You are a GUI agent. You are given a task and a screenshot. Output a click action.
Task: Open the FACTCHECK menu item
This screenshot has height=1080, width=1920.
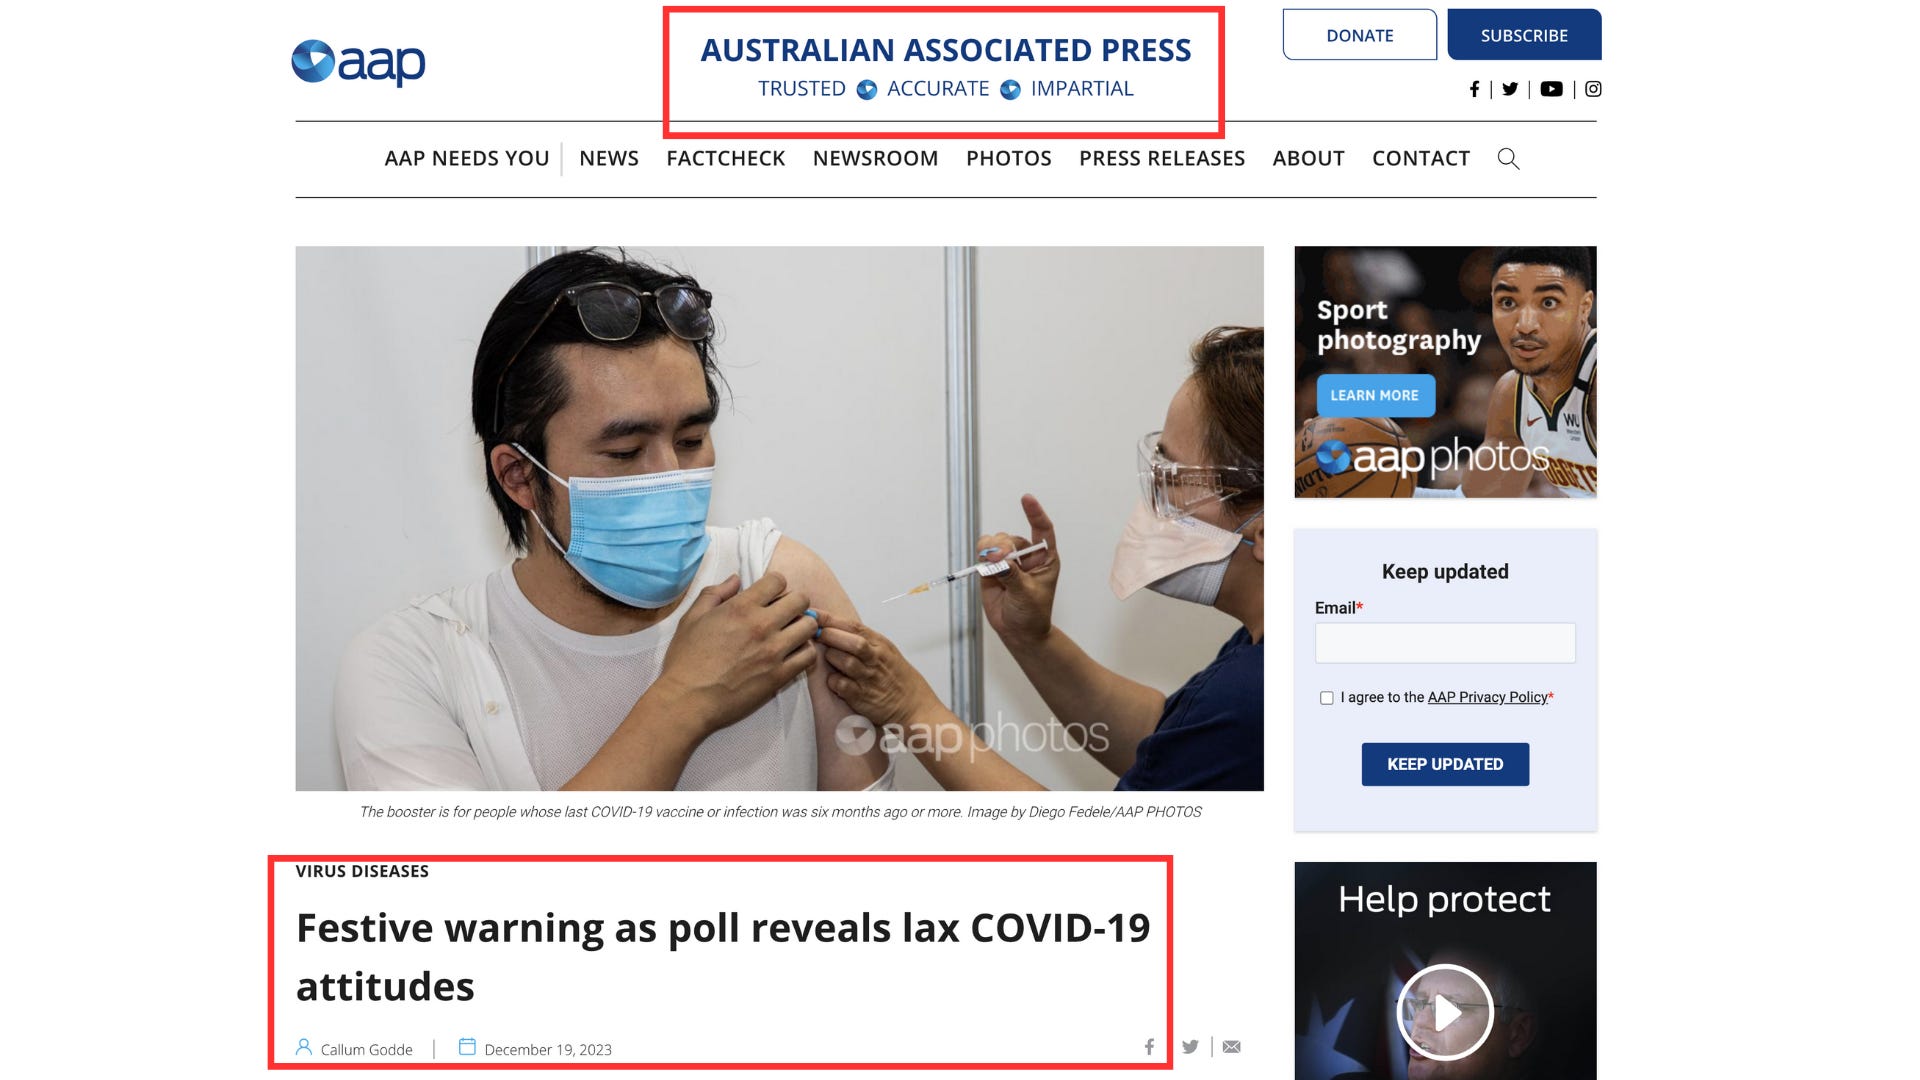click(x=725, y=158)
